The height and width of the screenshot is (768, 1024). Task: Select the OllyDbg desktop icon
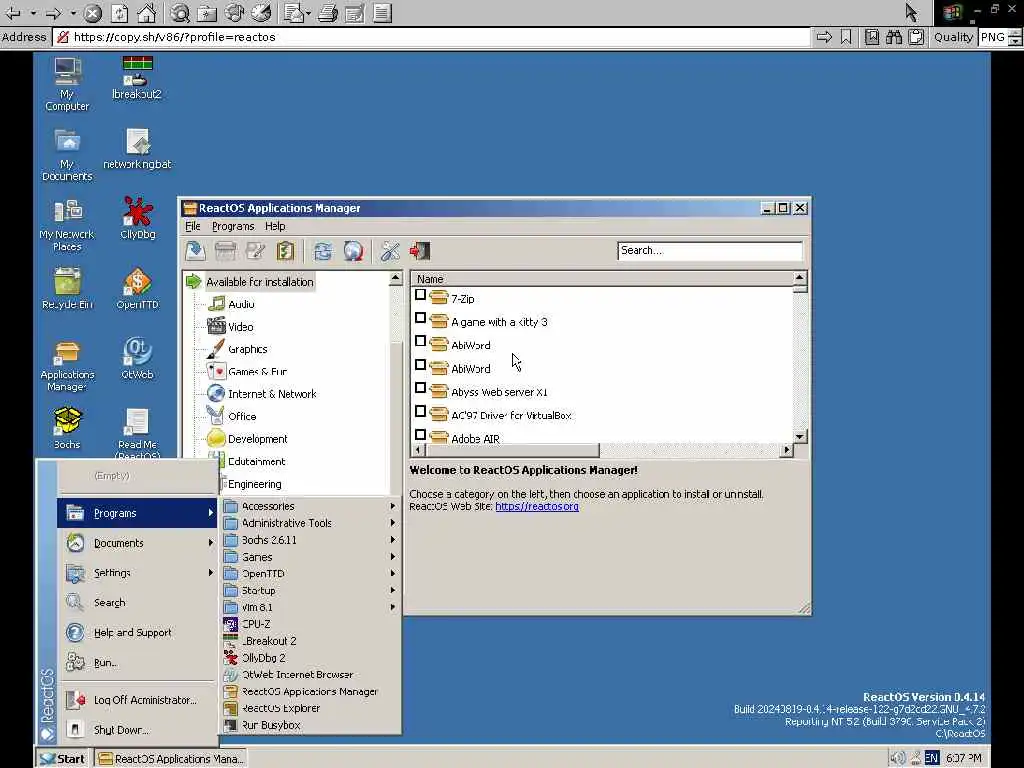tap(138, 219)
